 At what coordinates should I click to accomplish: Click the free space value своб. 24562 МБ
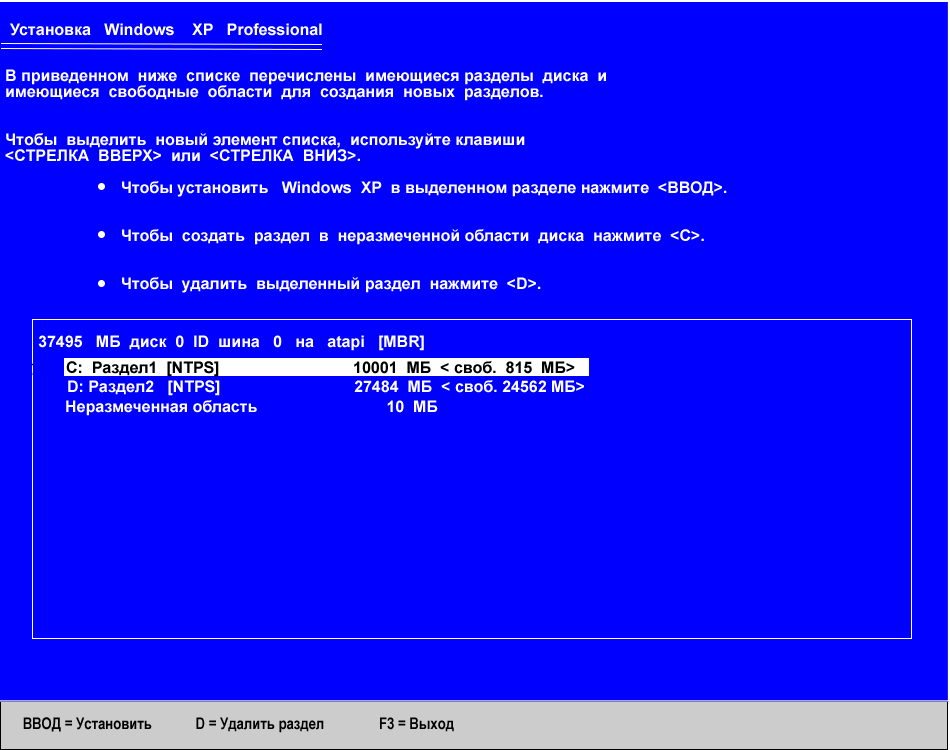click(x=513, y=387)
